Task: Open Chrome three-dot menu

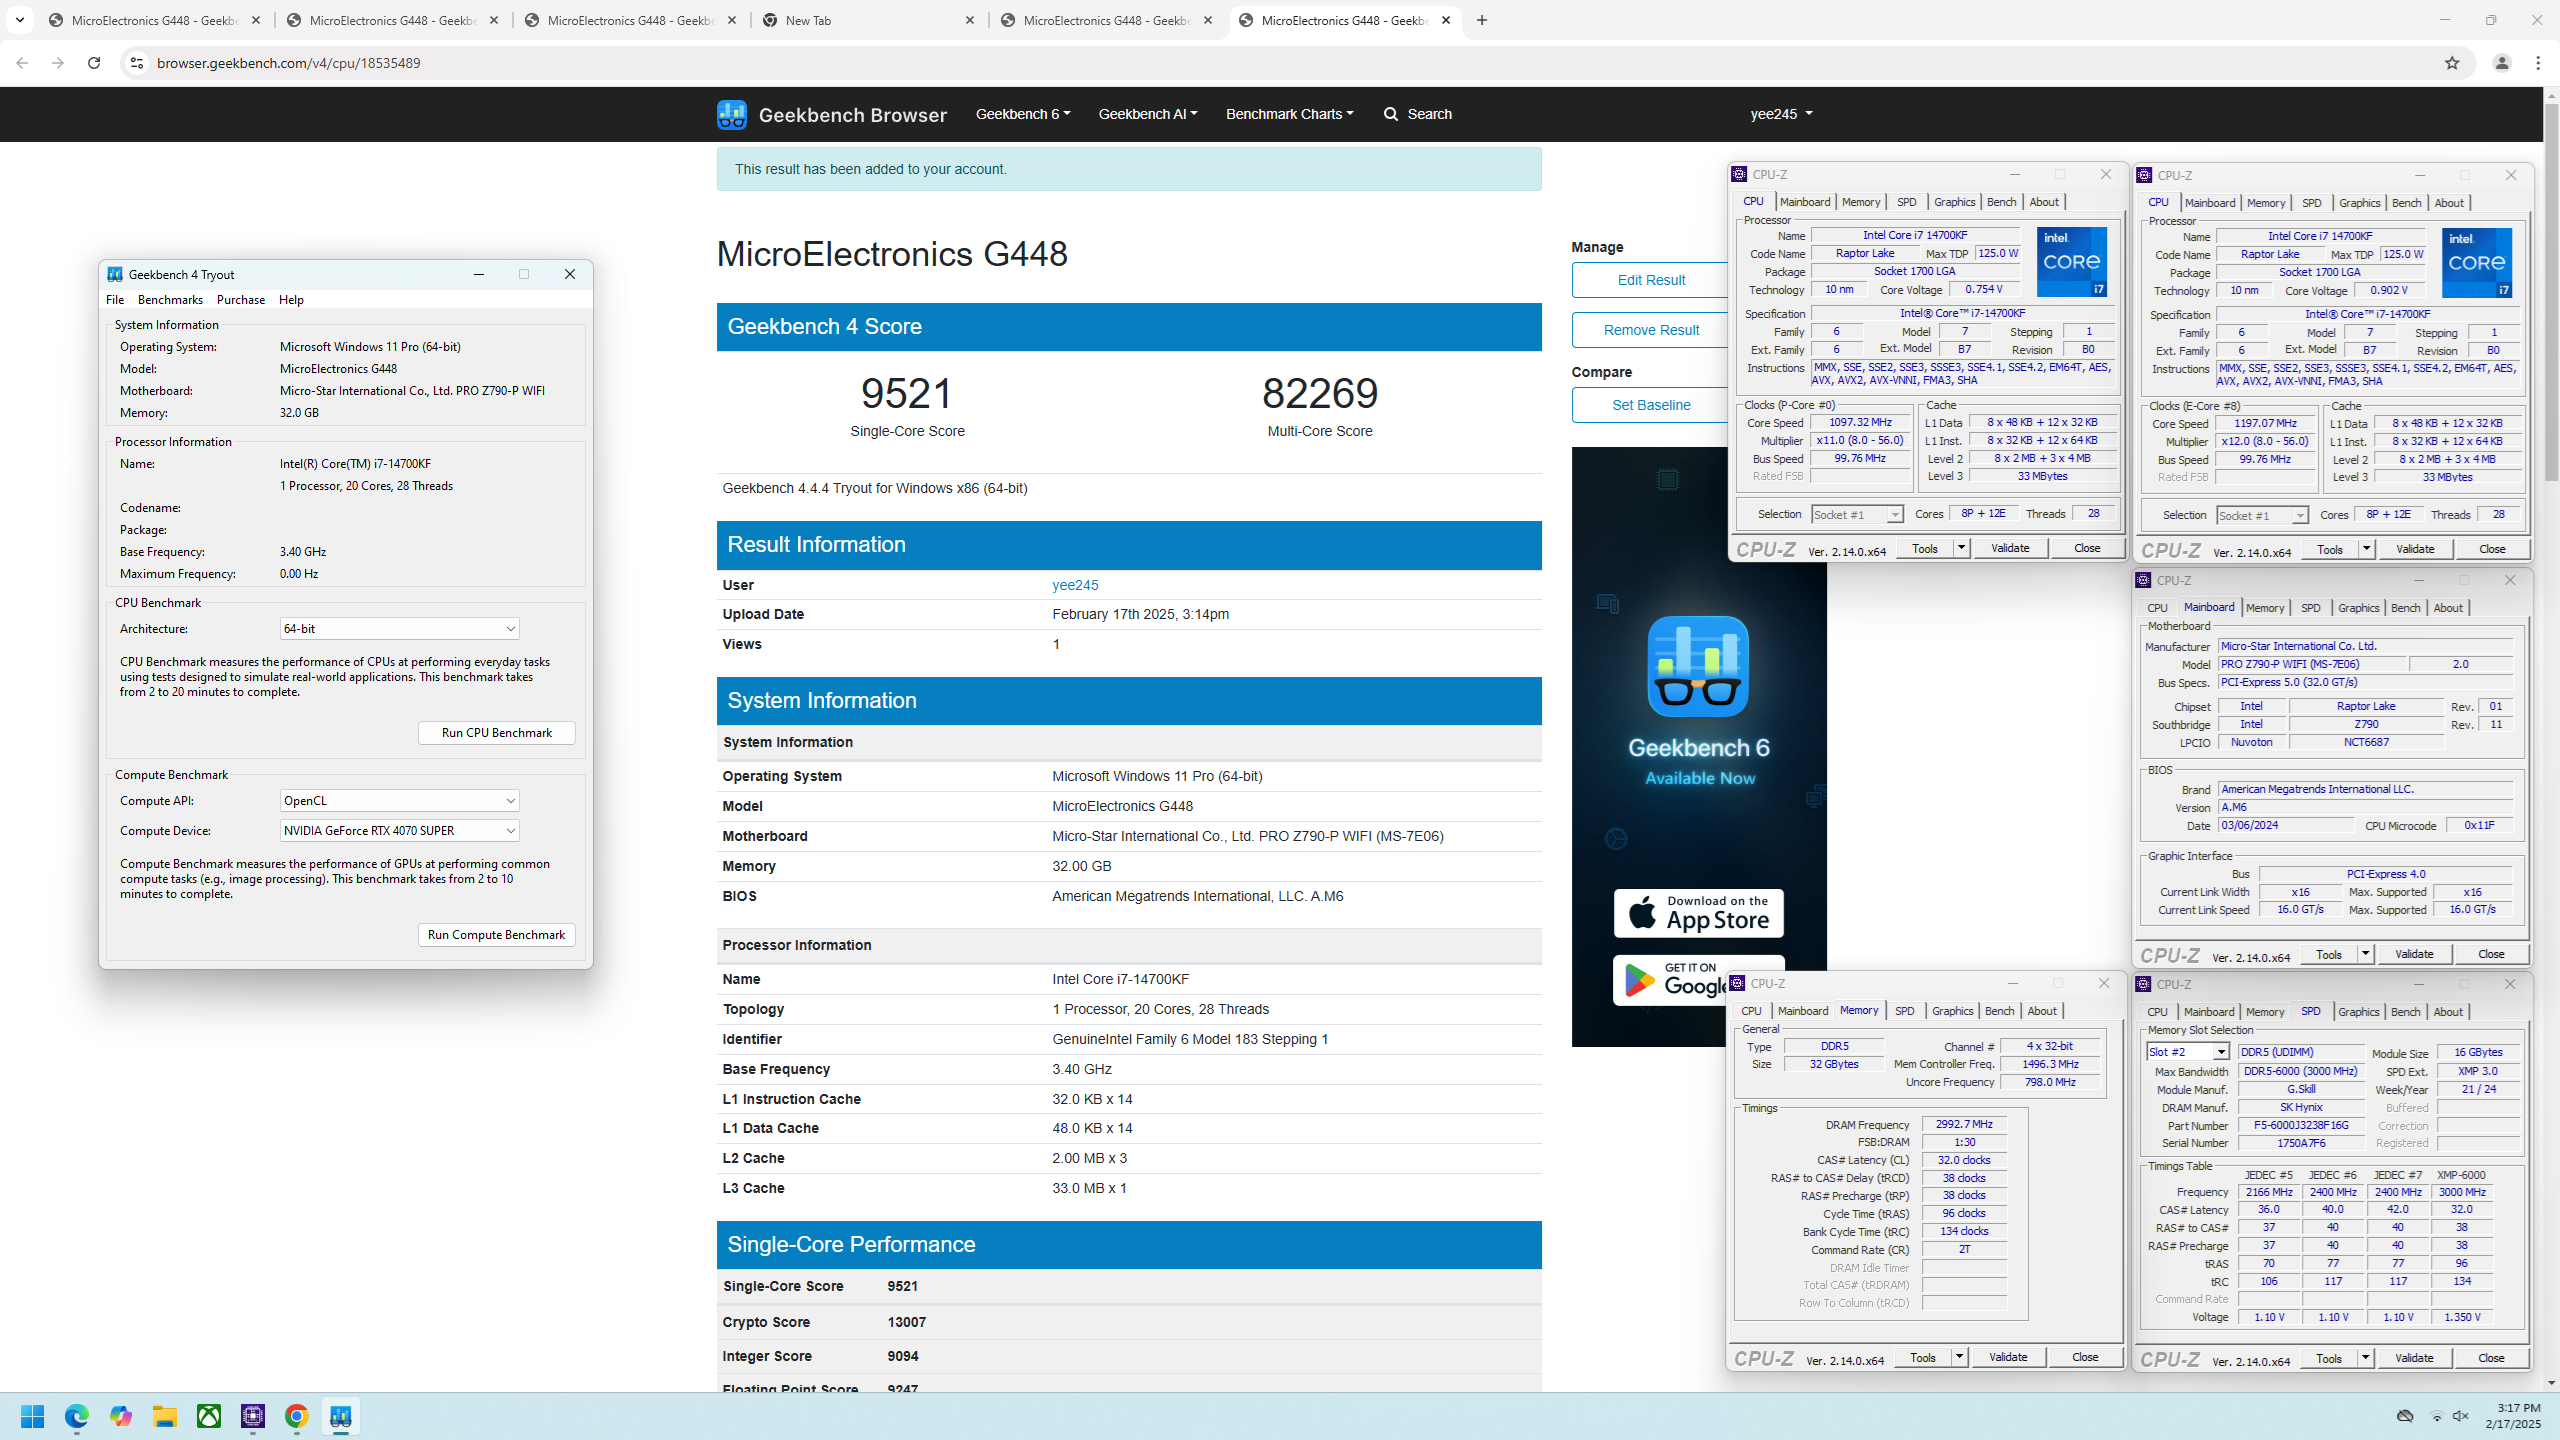Action: pyautogui.click(x=2538, y=63)
